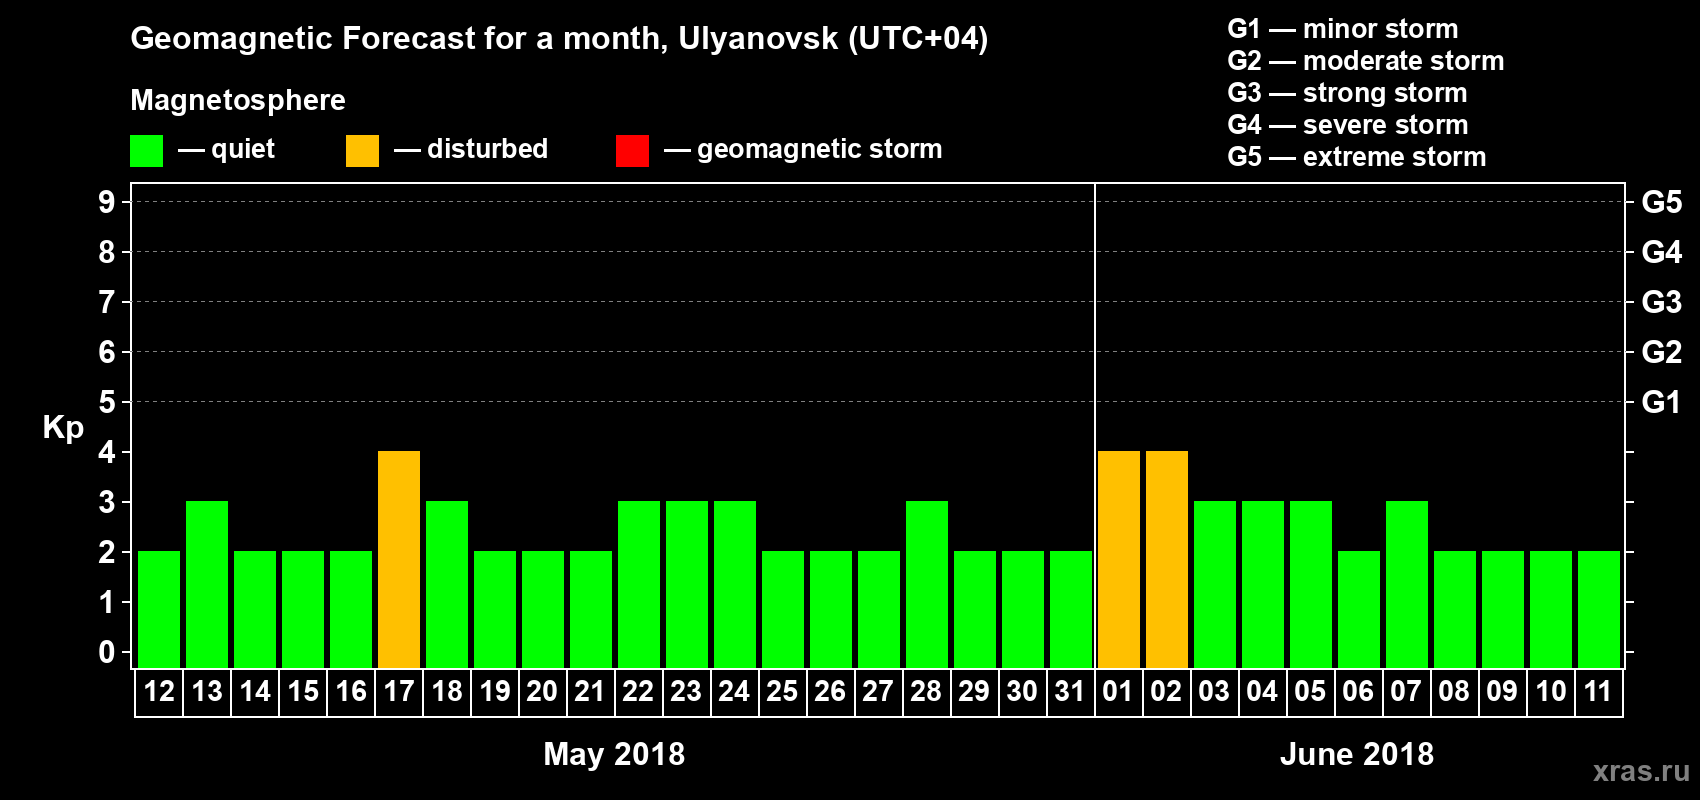Click date label 05 under June
This screenshot has height=800, width=1700.
pyautogui.click(x=1310, y=691)
